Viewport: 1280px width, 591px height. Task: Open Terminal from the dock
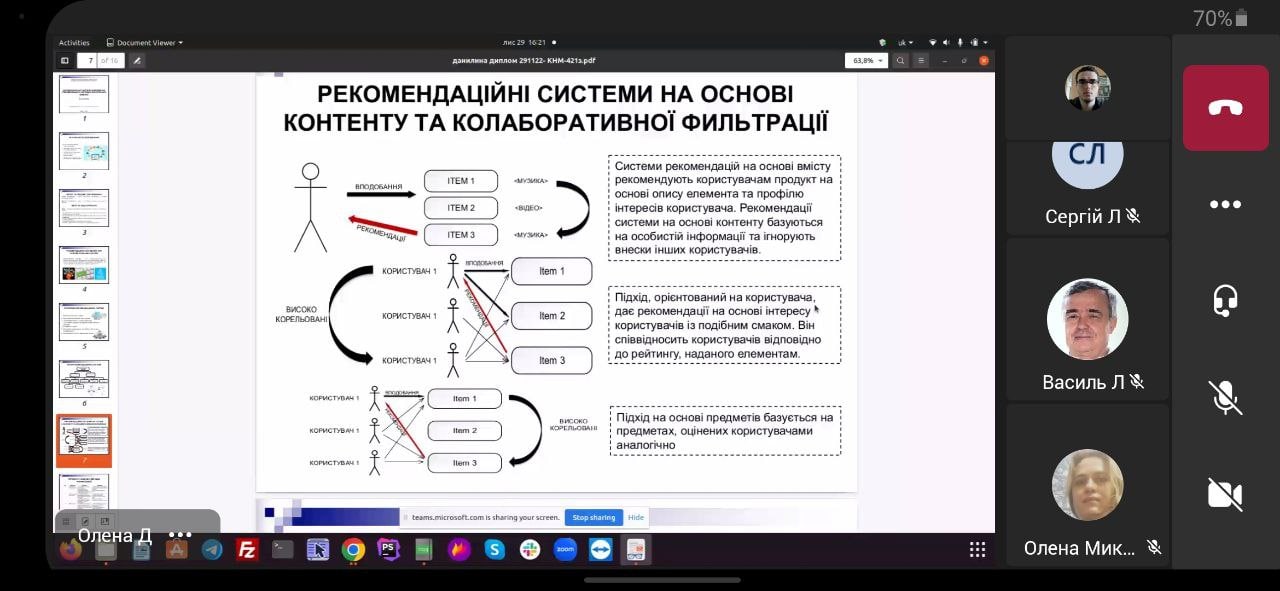point(283,549)
